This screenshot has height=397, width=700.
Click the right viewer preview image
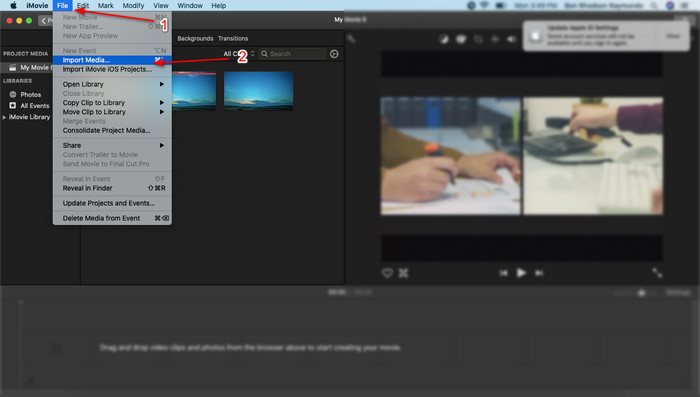coord(593,156)
